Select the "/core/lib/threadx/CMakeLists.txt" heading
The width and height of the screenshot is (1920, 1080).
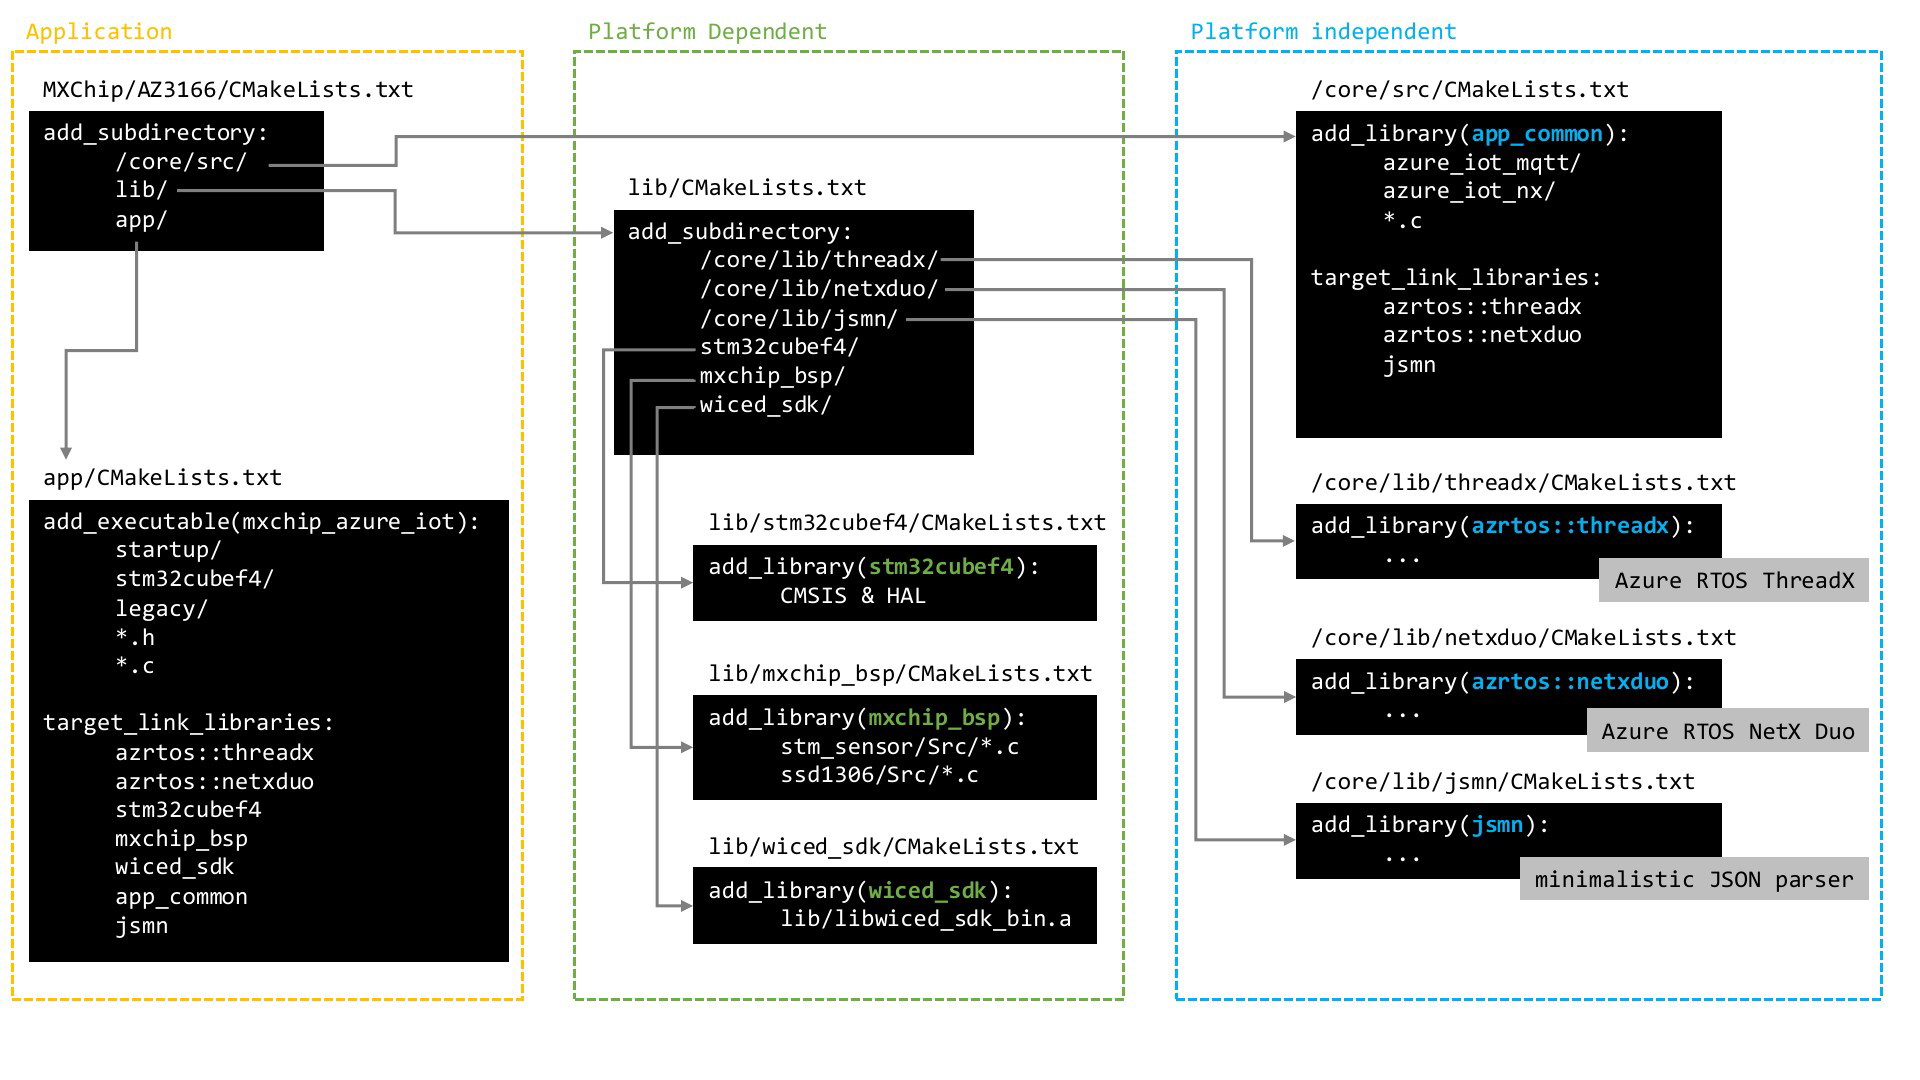1523,483
